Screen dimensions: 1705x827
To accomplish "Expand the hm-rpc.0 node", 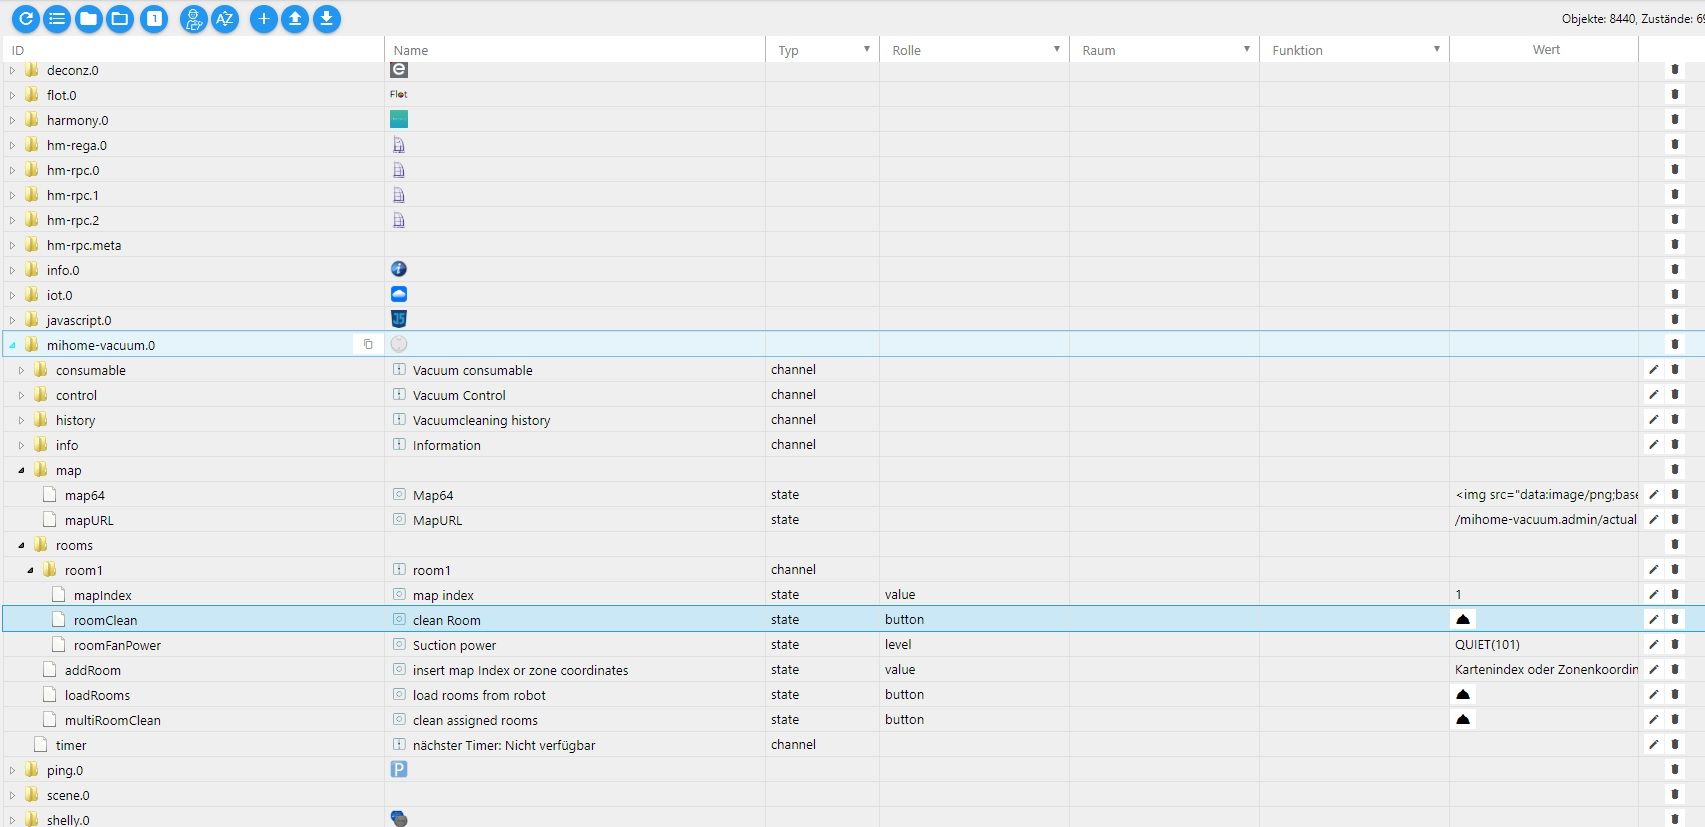I will click(x=12, y=170).
